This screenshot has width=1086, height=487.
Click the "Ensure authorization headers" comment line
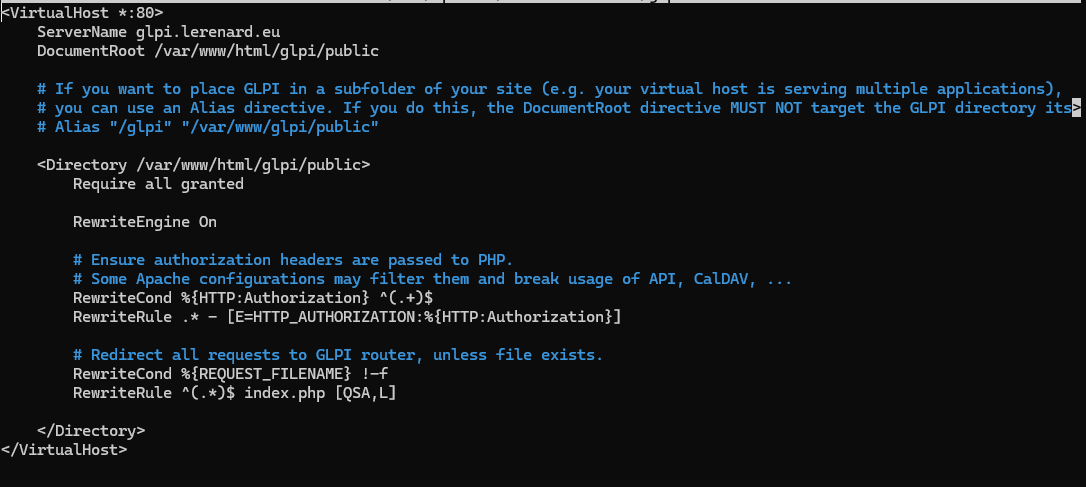[292, 260]
